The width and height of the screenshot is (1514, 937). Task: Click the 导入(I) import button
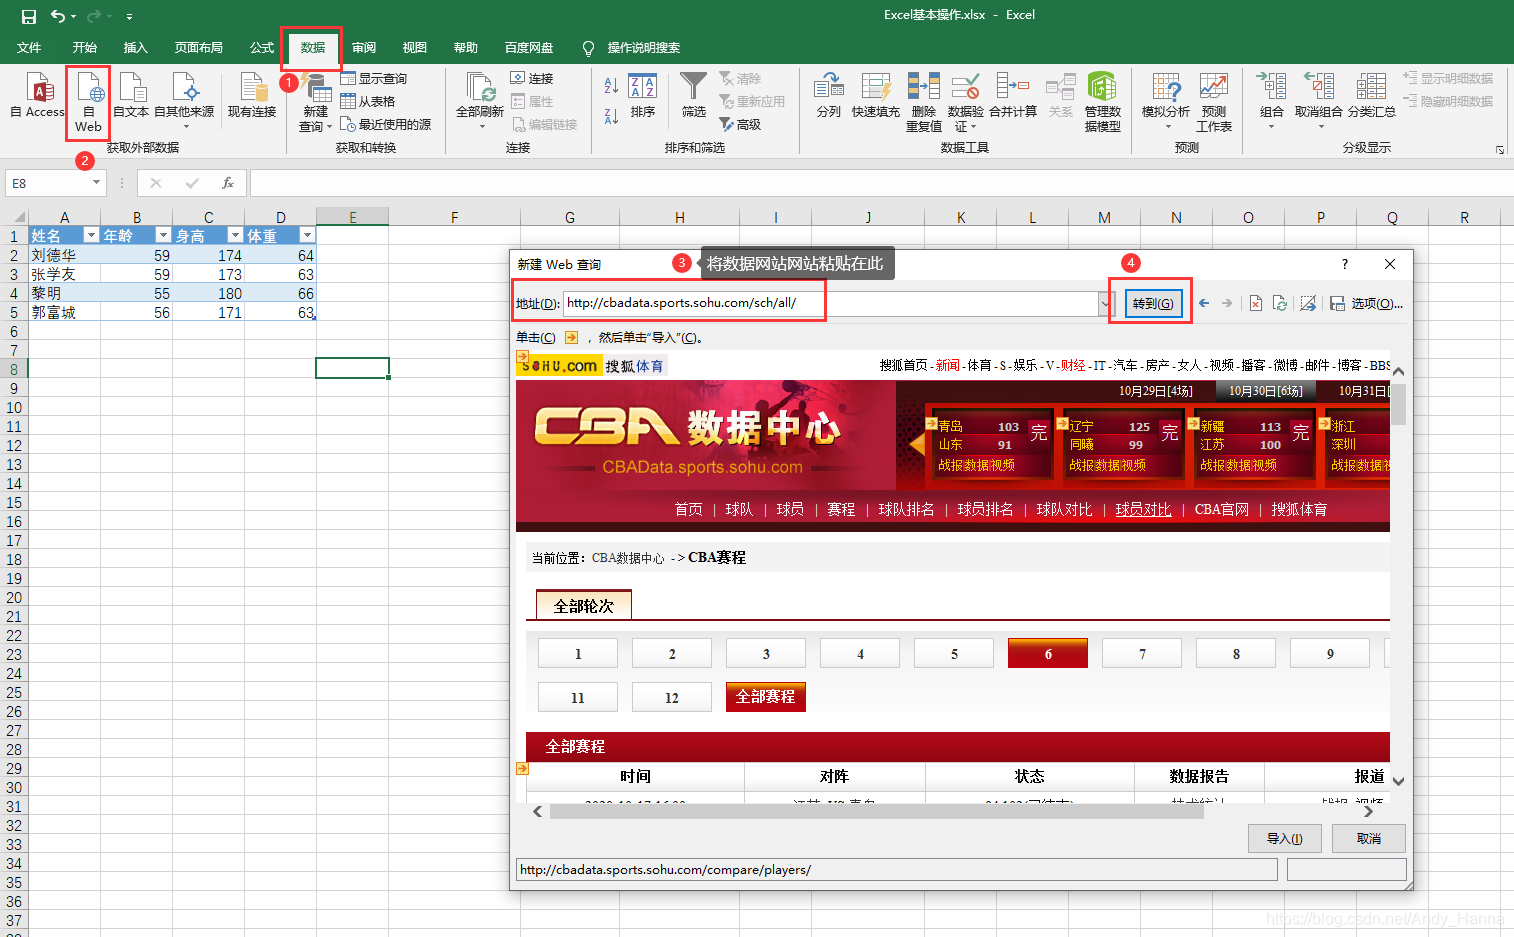tap(1285, 838)
